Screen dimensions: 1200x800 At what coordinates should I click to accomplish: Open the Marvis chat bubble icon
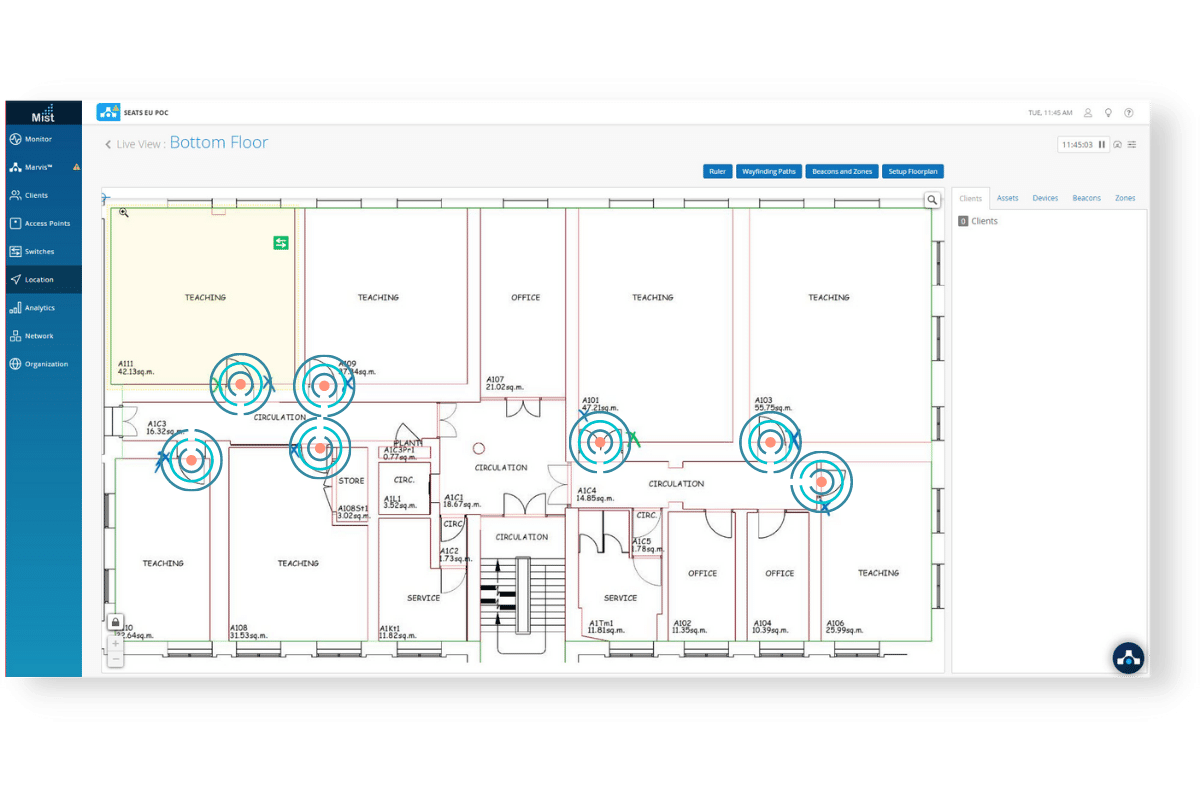tap(1128, 658)
